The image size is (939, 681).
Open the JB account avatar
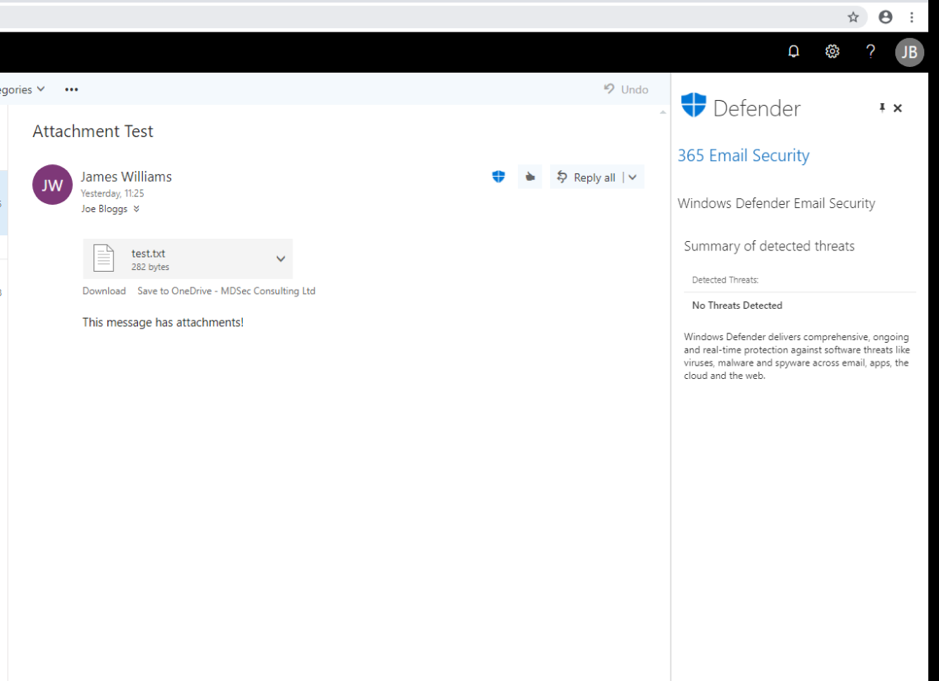909,52
